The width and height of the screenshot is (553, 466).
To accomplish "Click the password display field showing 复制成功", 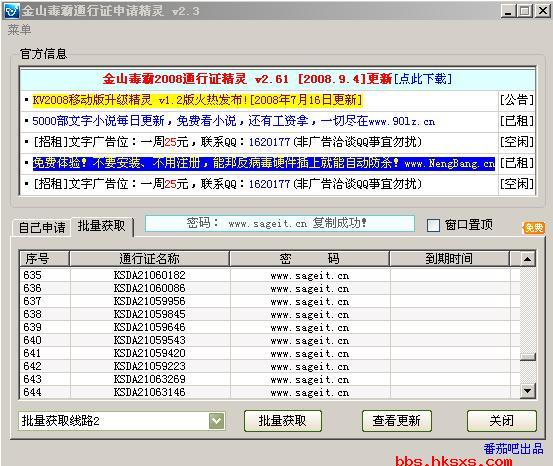I will 280,223.
